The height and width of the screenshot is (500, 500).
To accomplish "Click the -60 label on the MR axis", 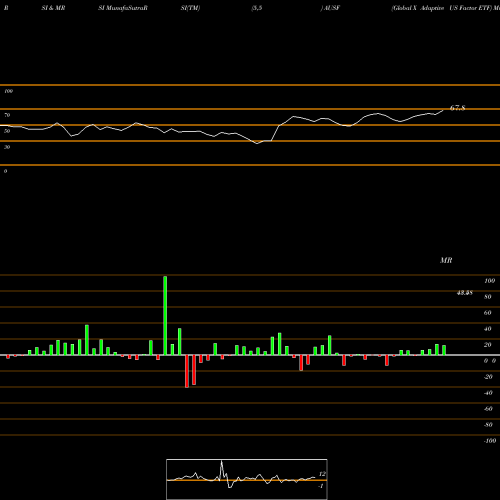I will coord(488,409).
